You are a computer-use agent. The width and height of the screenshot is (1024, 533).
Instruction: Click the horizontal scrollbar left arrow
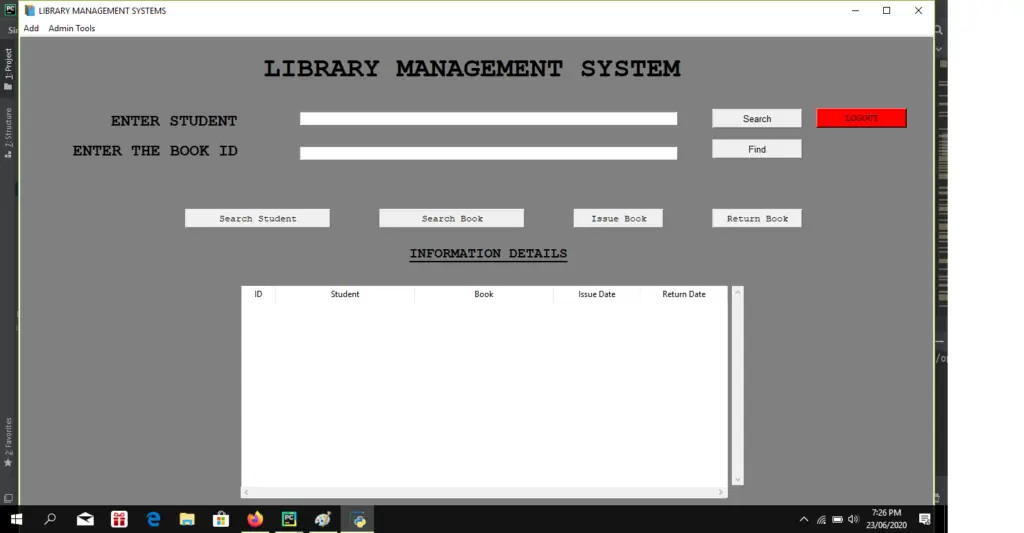pos(246,493)
